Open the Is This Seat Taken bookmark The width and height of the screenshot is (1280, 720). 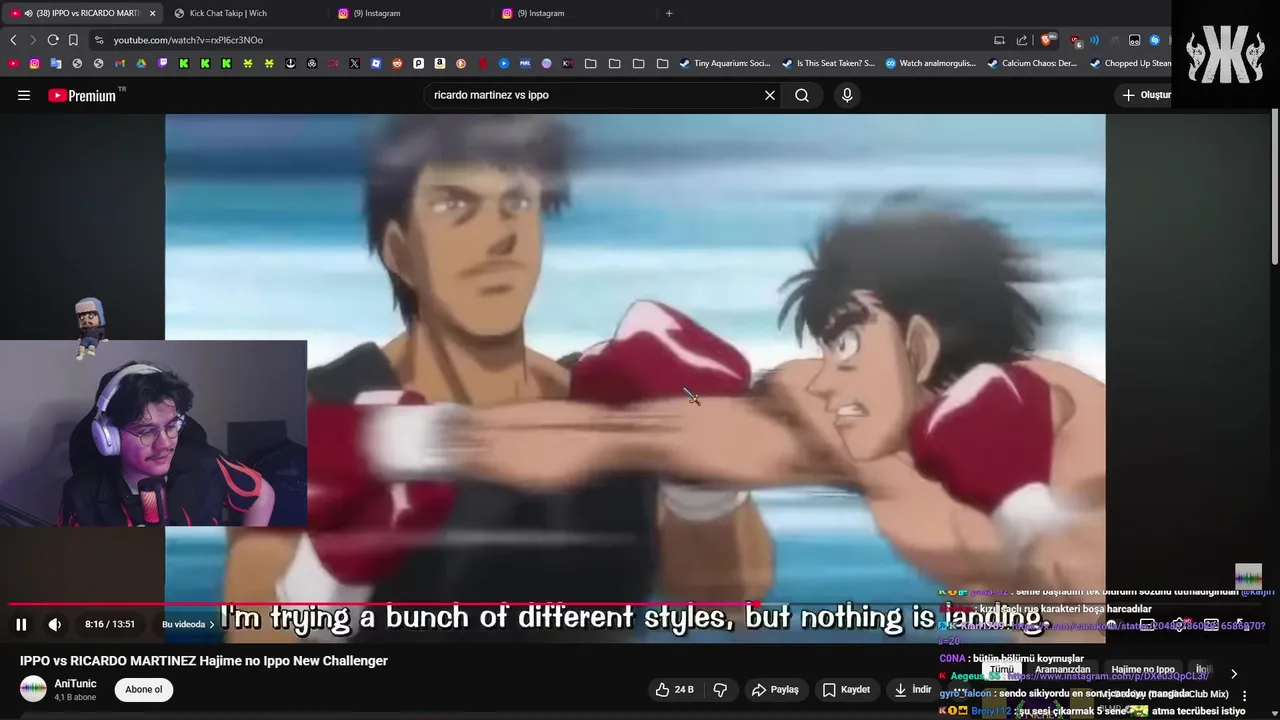828,63
